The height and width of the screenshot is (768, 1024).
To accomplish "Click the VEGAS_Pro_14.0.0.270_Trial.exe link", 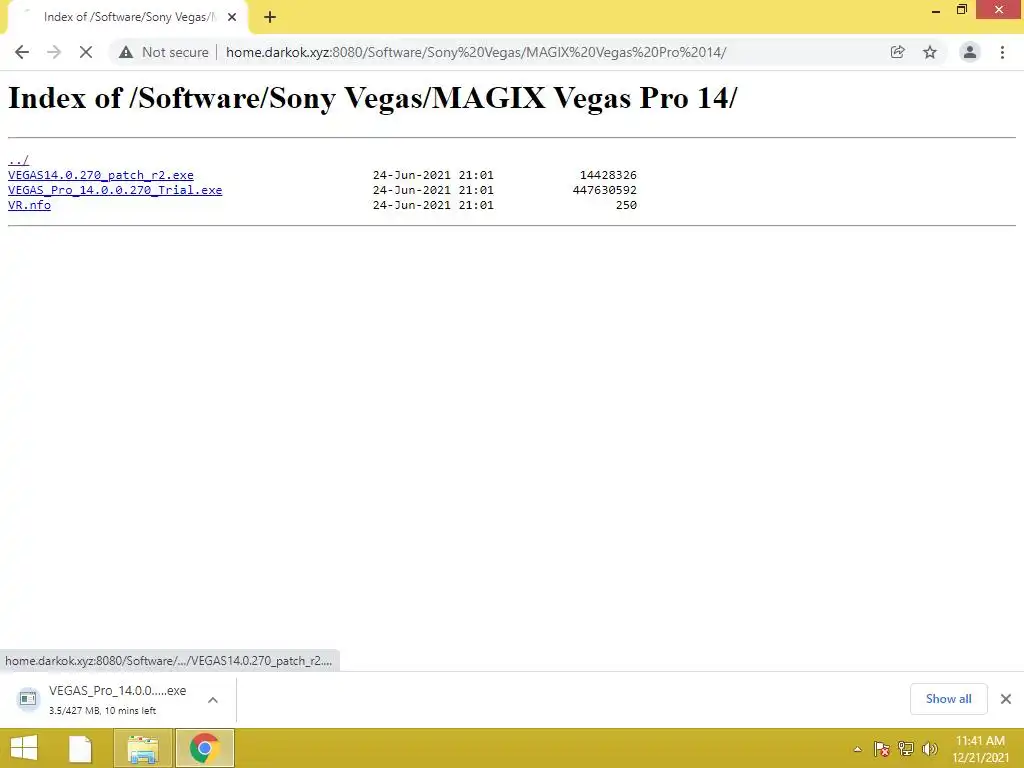I will pos(115,190).
